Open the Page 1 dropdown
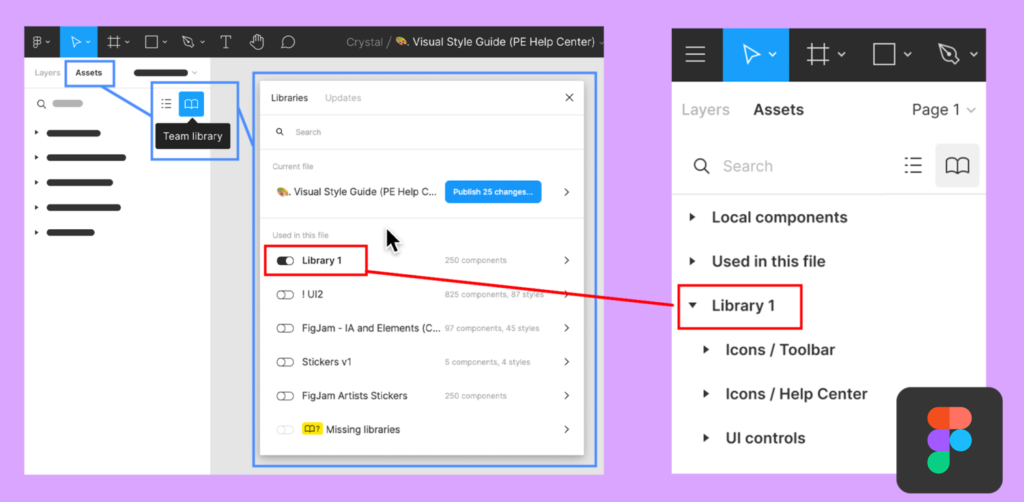The height and width of the screenshot is (502, 1024). [x=943, y=110]
